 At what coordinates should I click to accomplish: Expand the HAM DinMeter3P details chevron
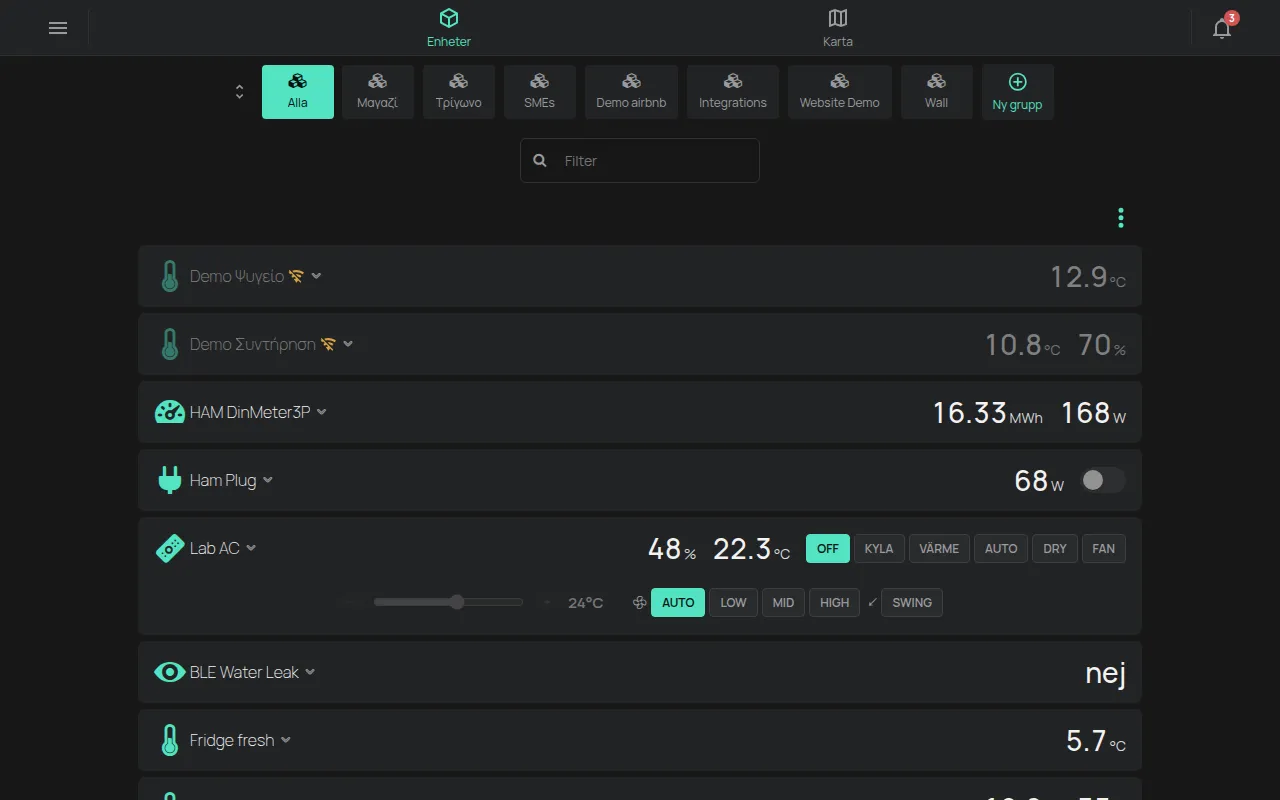pos(322,412)
